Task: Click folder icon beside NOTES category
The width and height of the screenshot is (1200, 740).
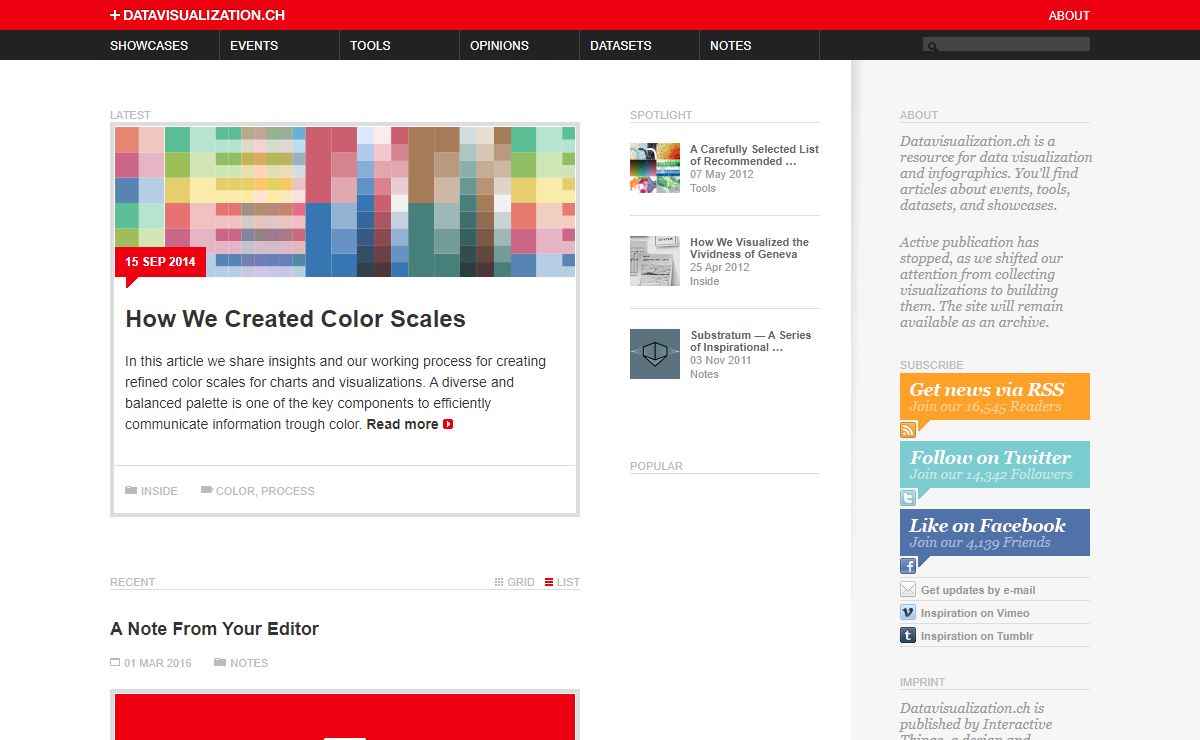Action: coord(220,662)
